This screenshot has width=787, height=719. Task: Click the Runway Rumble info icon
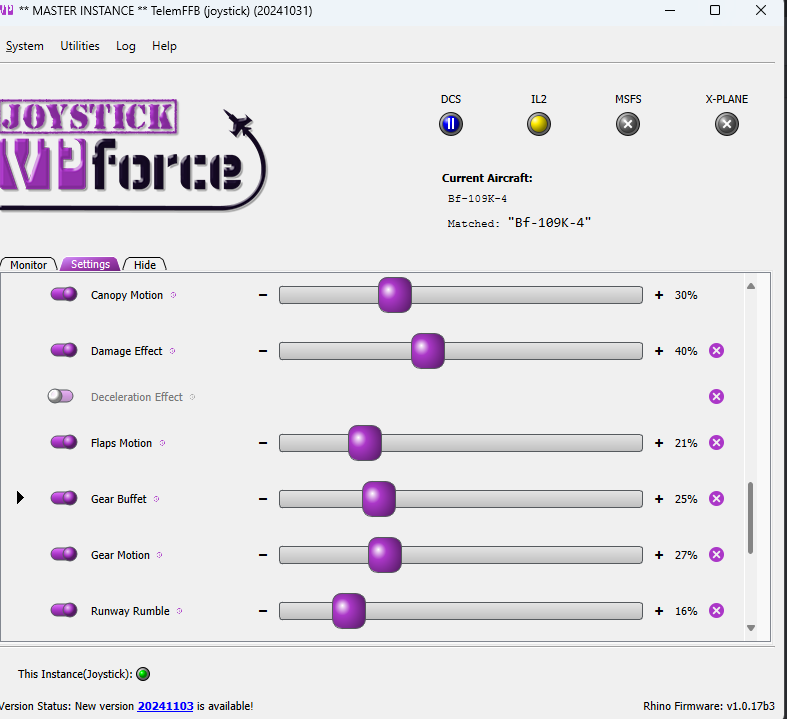[x=179, y=611]
